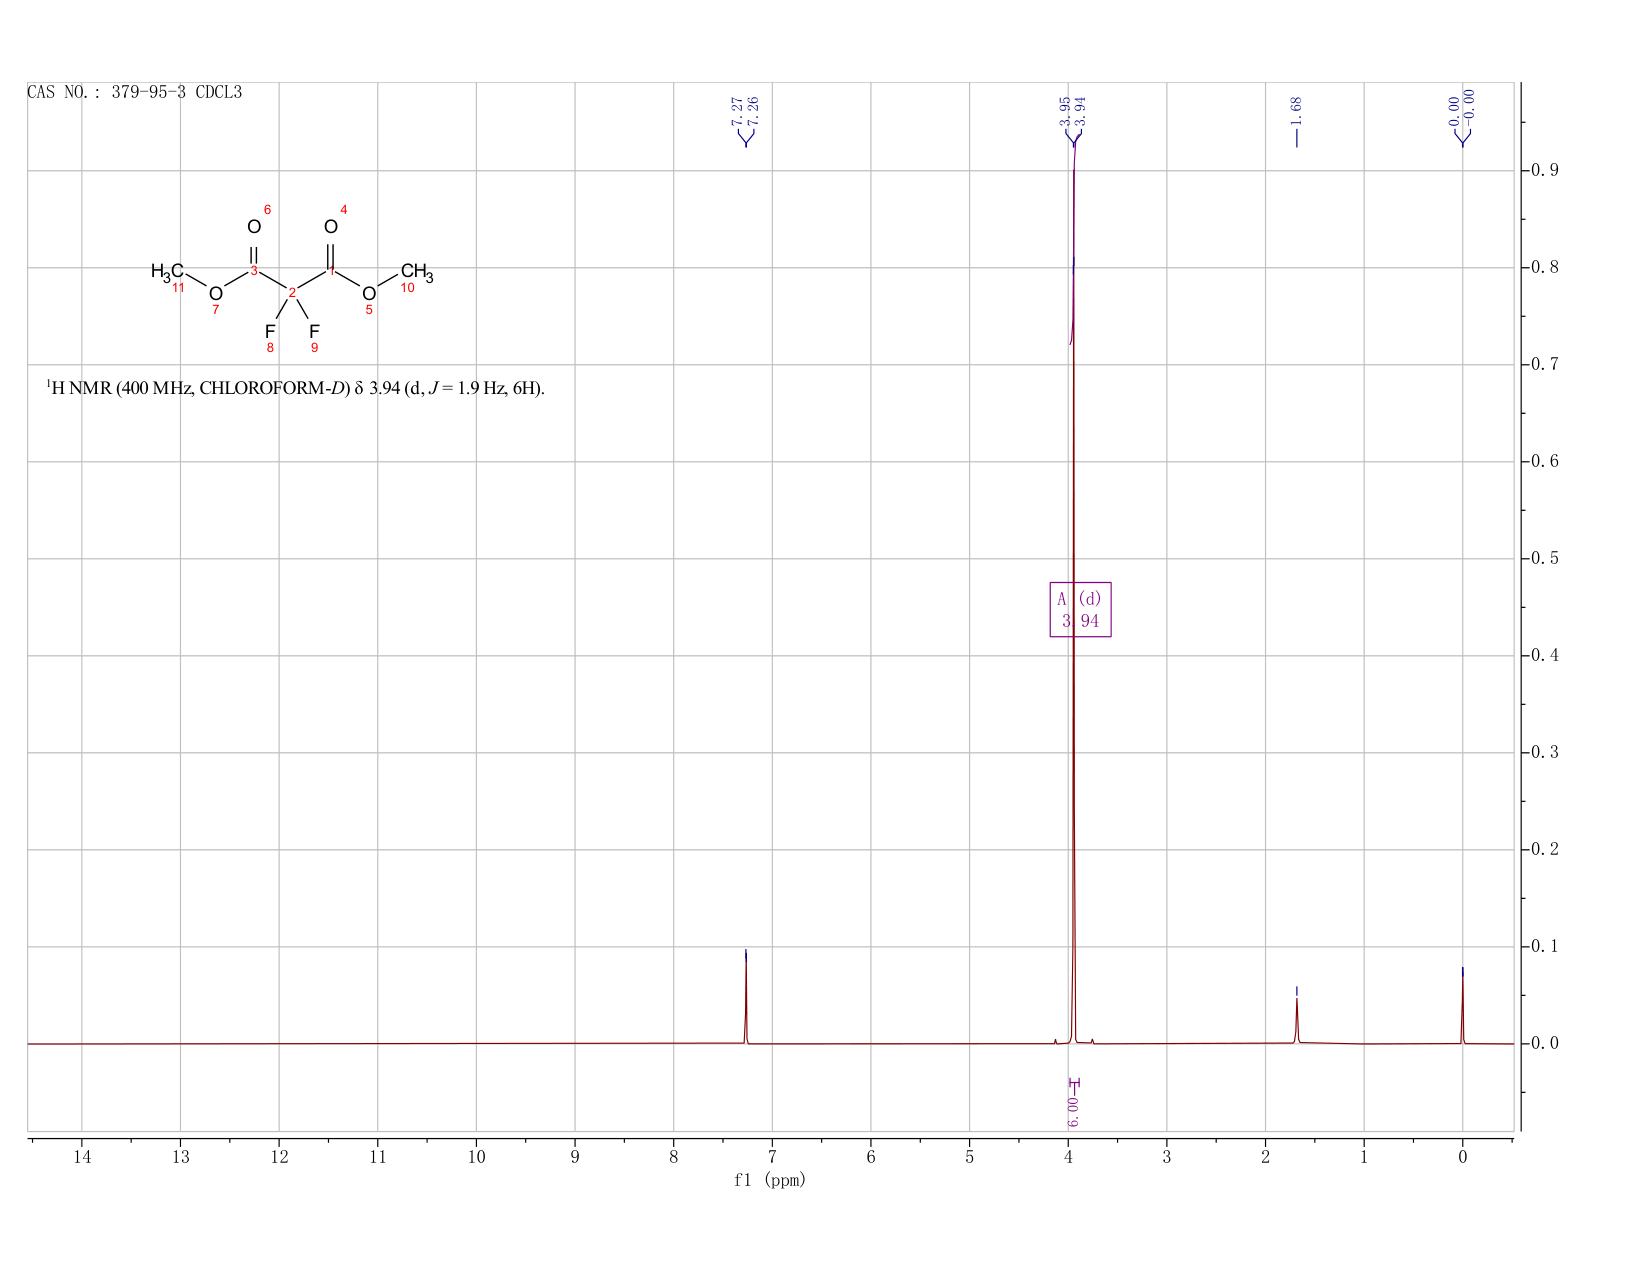Image resolution: width=1650 pixels, height=1275 pixels.
Task: Click the 6.00 integral label below the baseline
Action: (1073, 1111)
